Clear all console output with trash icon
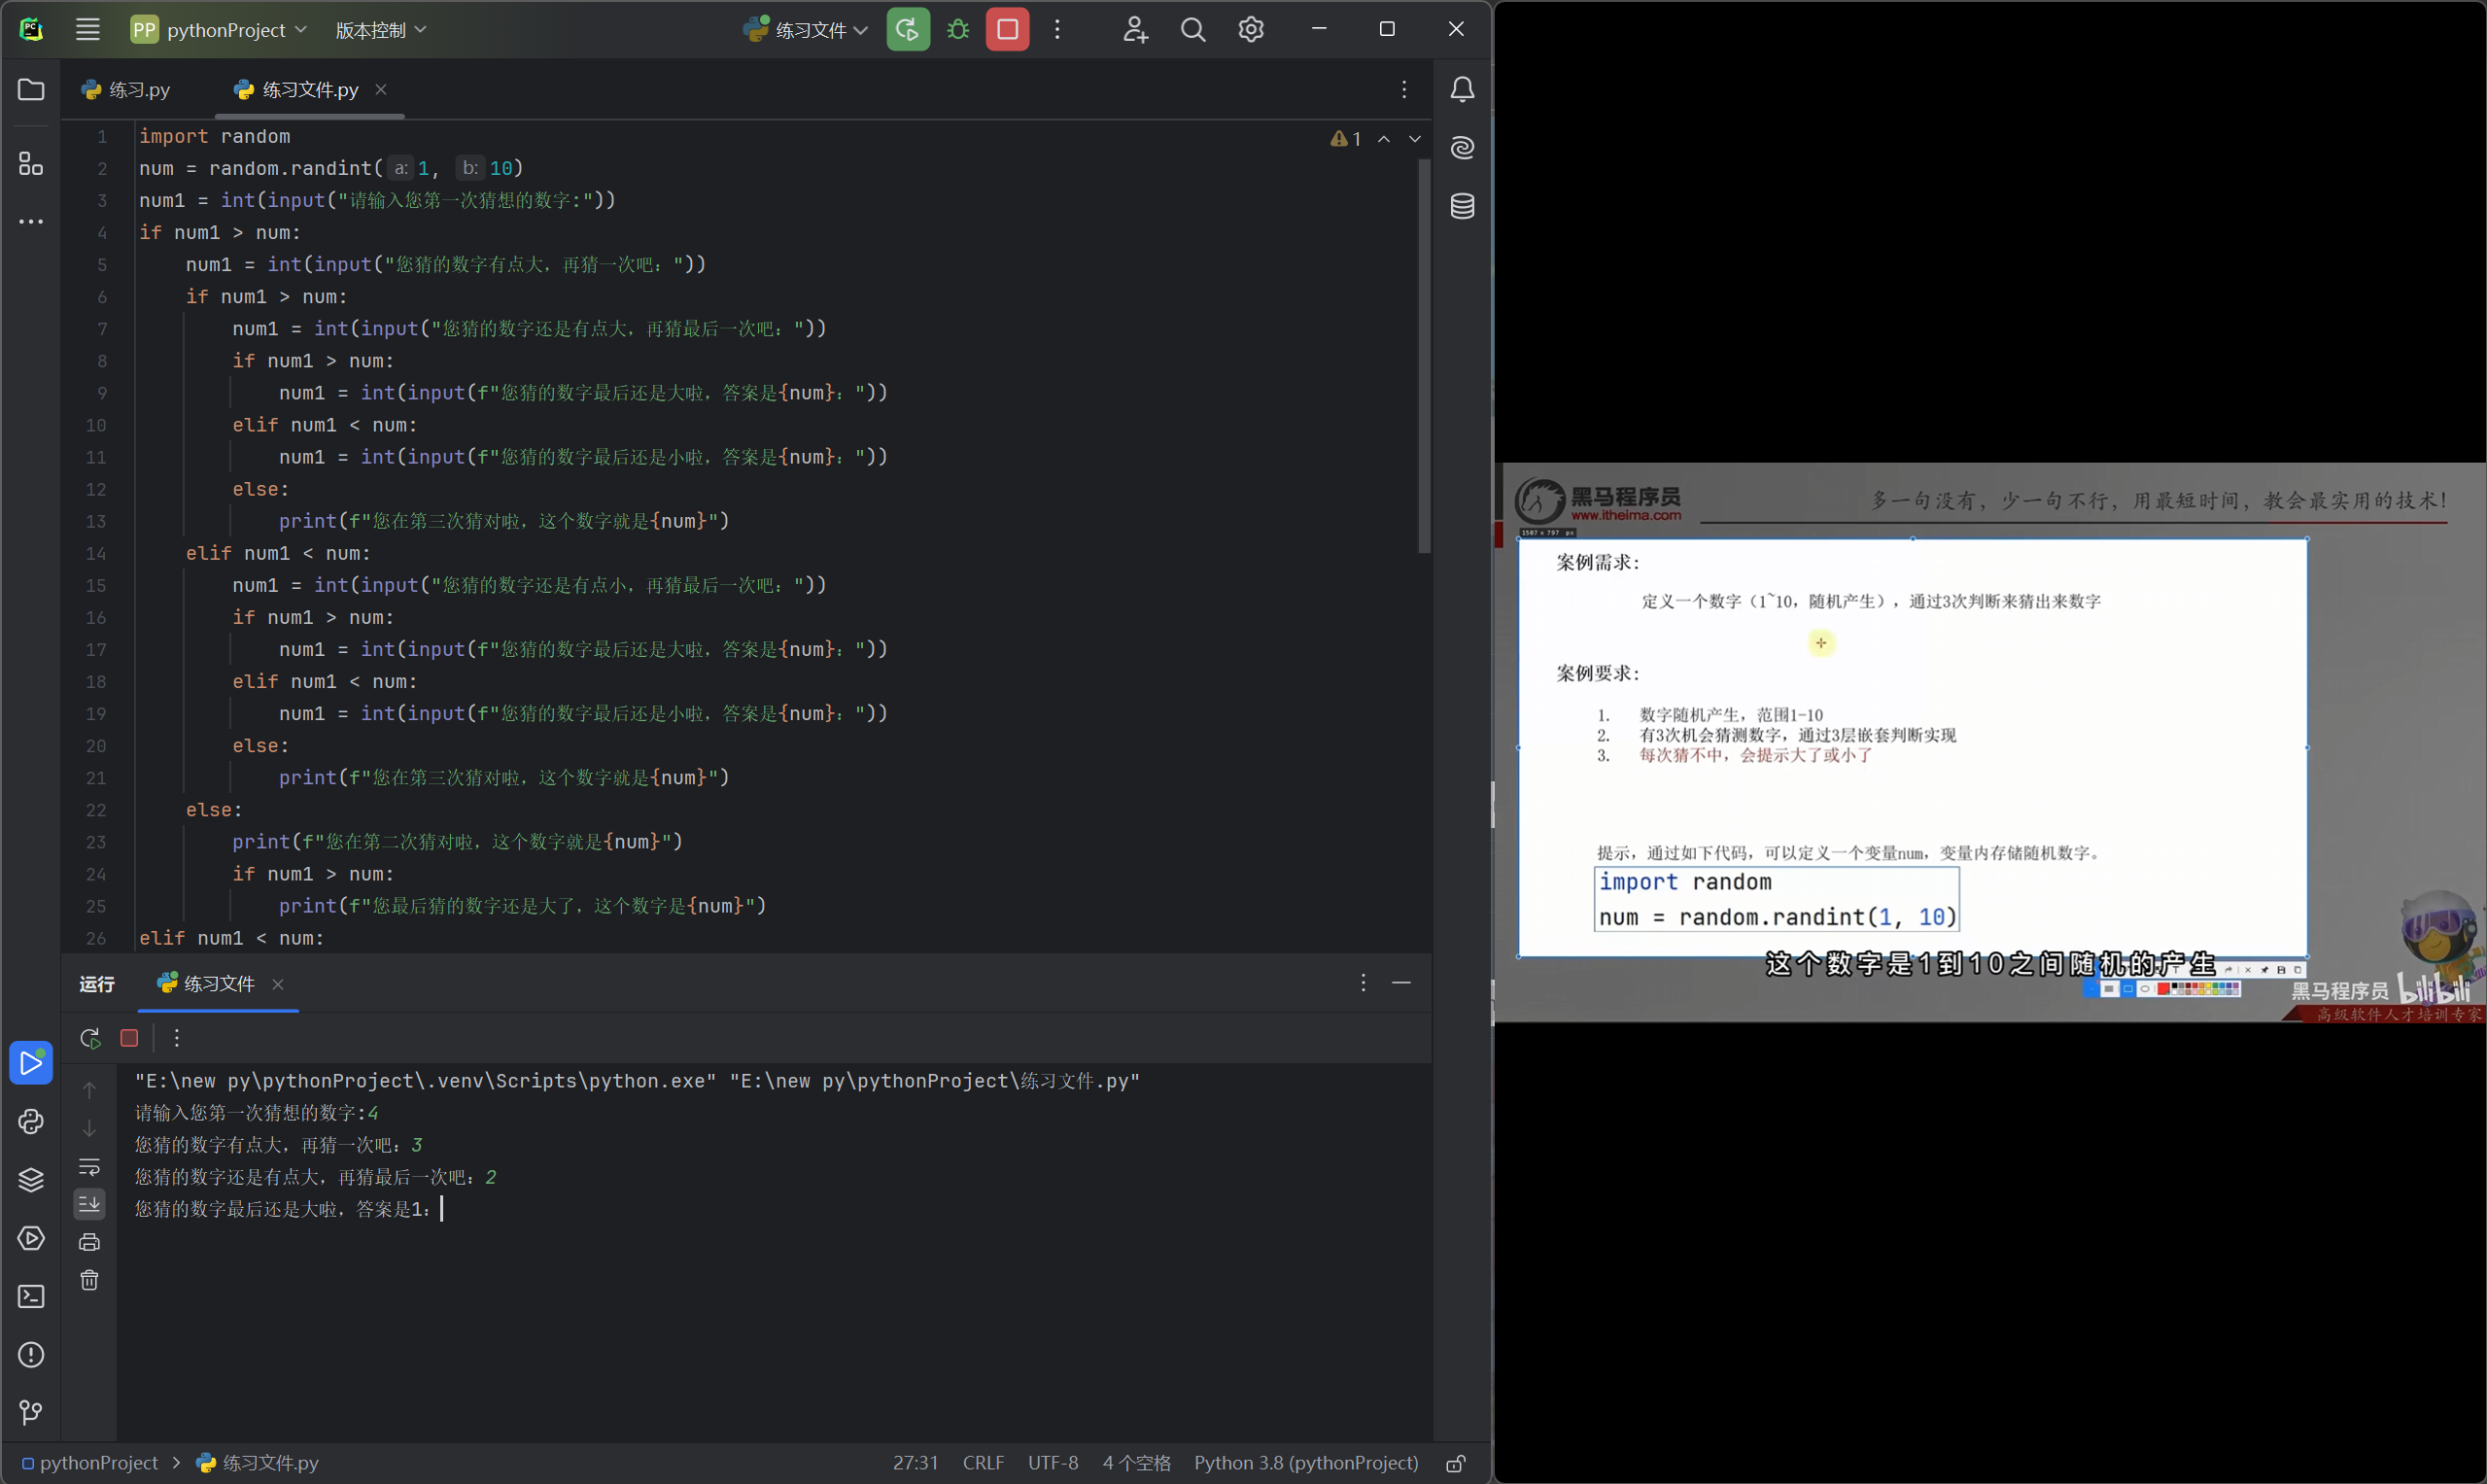 point(89,1280)
